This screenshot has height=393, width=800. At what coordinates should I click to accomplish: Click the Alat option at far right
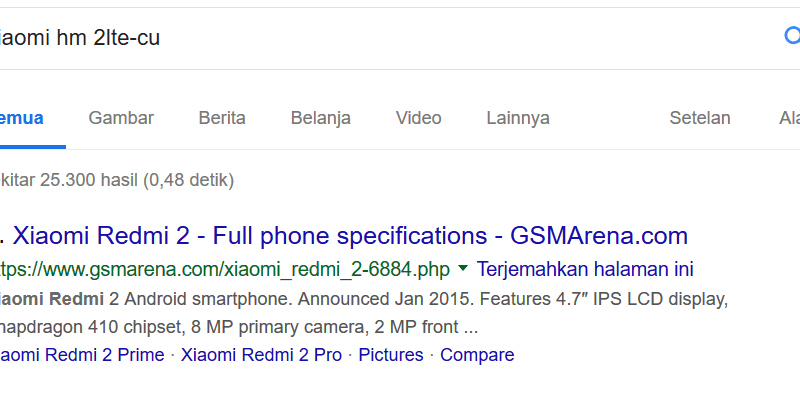coord(789,118)
